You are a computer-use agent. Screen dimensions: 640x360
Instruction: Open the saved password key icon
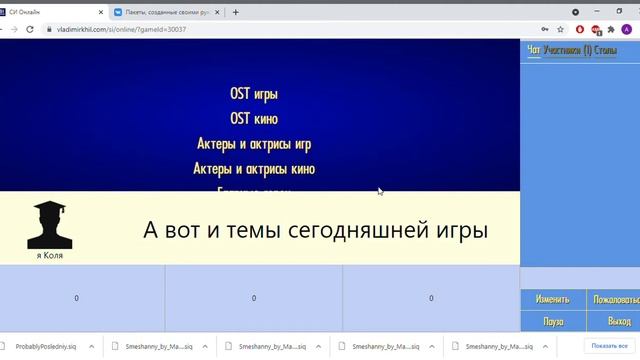pyautogui.click(x=545, y=29)
